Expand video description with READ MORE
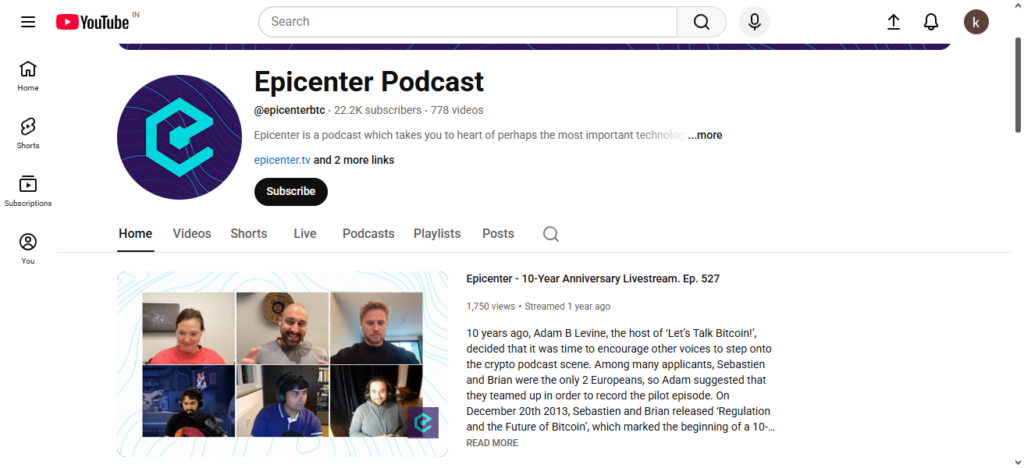This screenshot has width=1024, height=468. (492, 443)
